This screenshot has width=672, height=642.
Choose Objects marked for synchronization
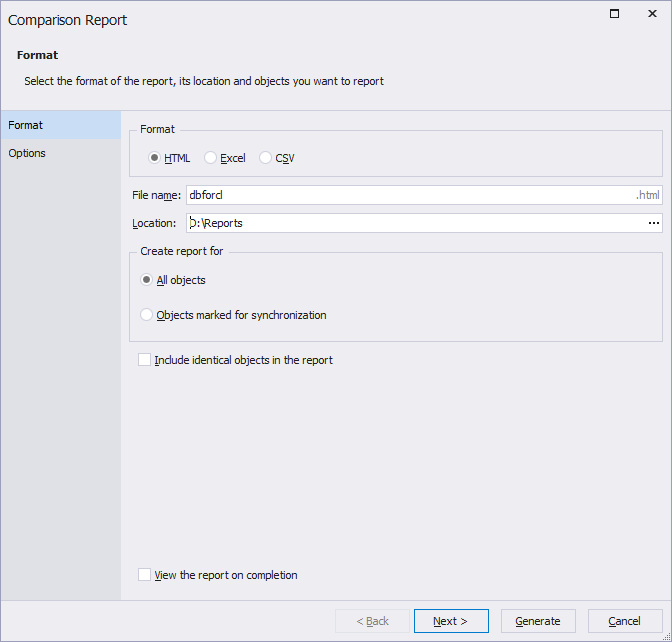coord(147,315)
